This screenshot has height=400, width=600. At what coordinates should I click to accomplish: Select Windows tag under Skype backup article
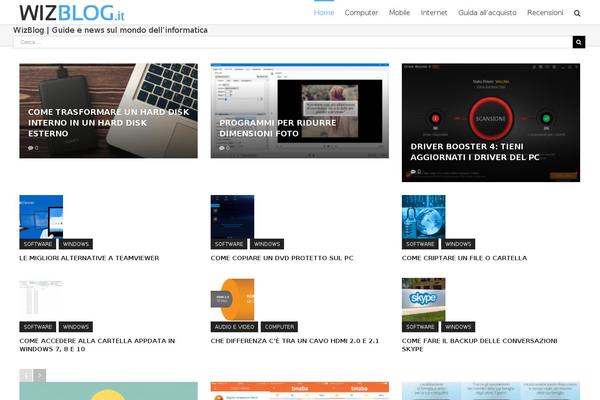pyautogui.click(x=458, y=327)
